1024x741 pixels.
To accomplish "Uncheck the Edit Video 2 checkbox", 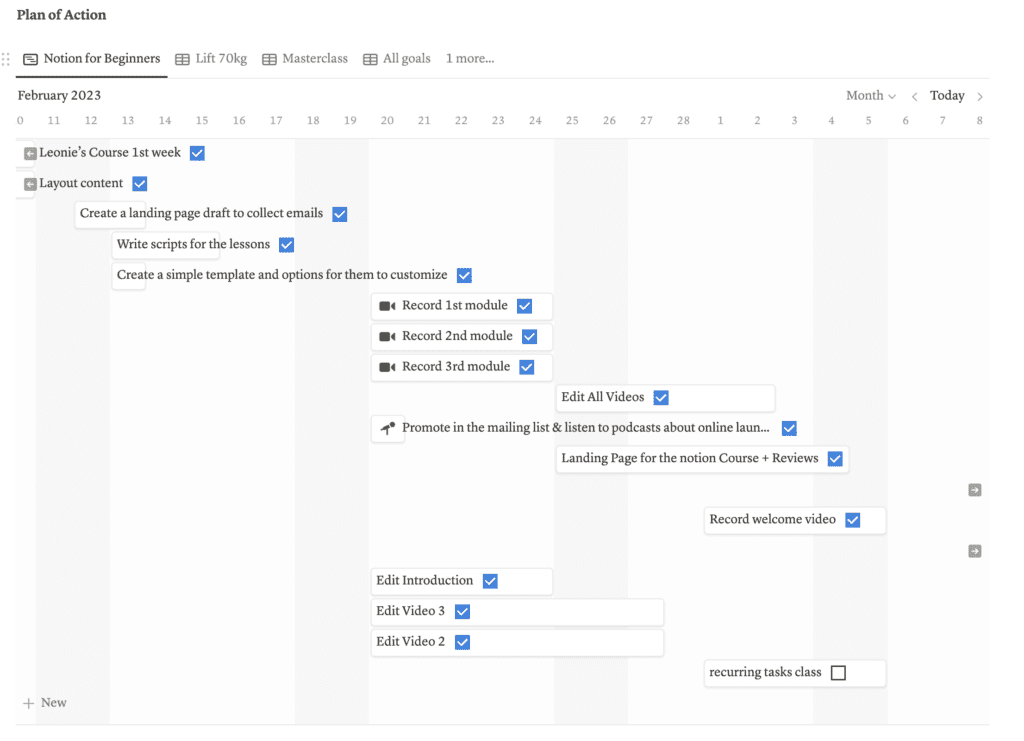I will coord(462,642).
